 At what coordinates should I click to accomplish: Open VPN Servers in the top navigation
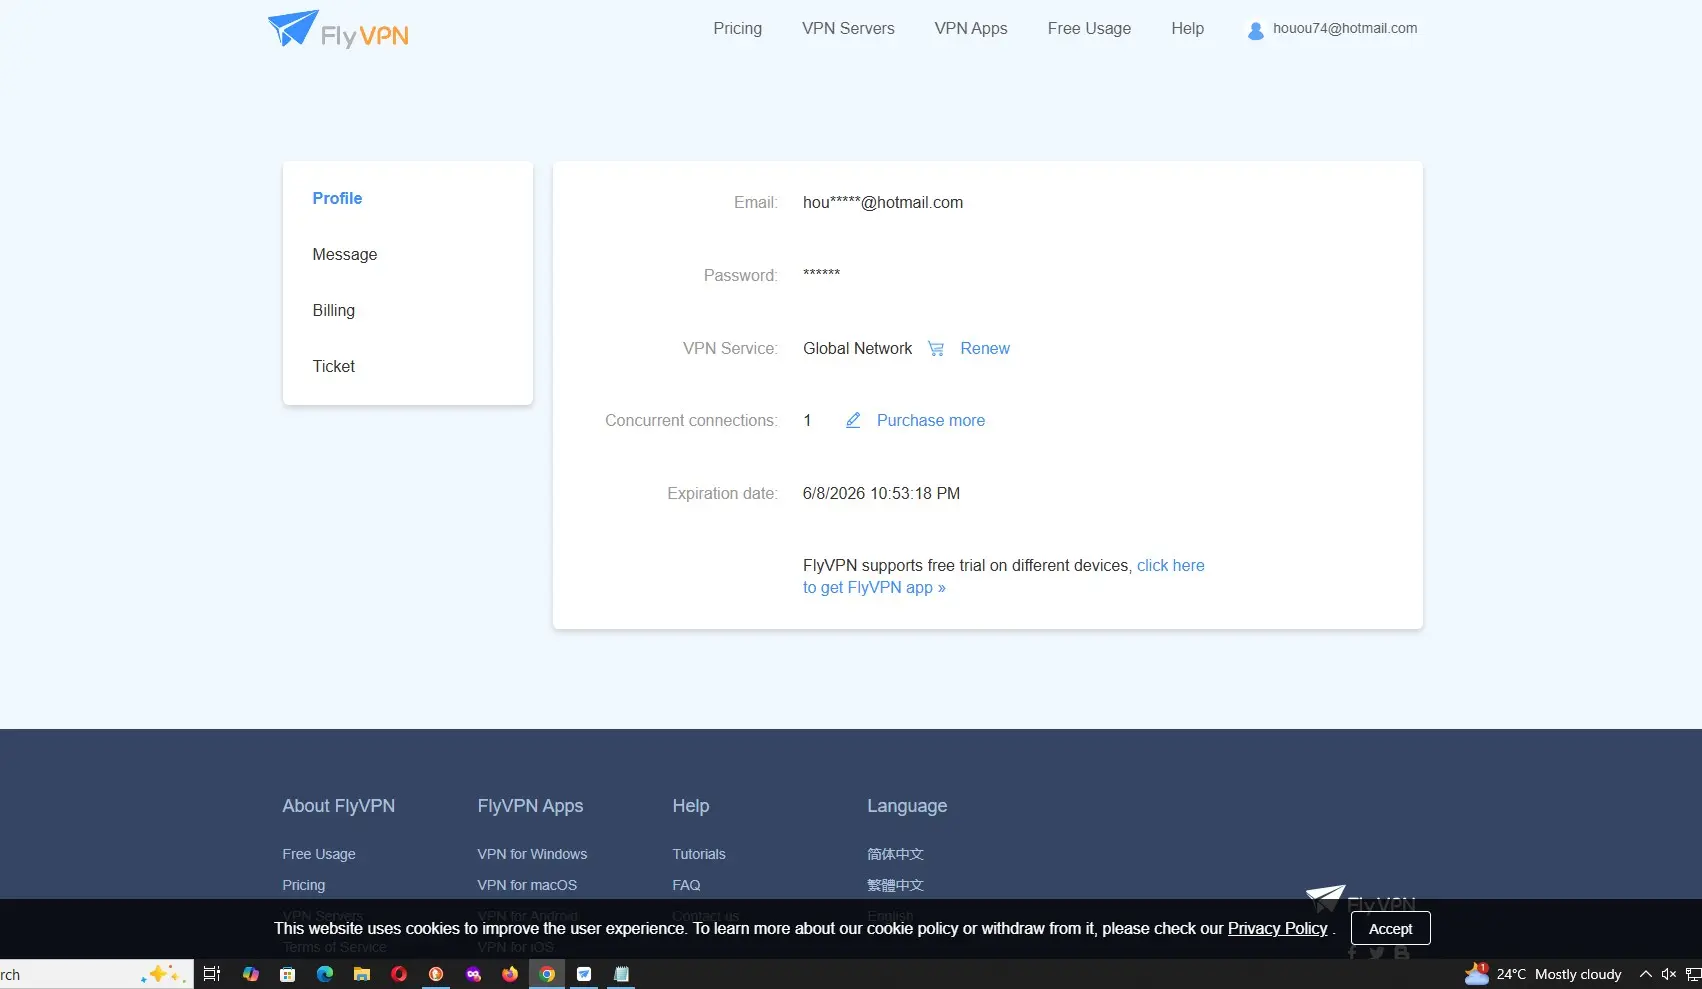(848, 29)
